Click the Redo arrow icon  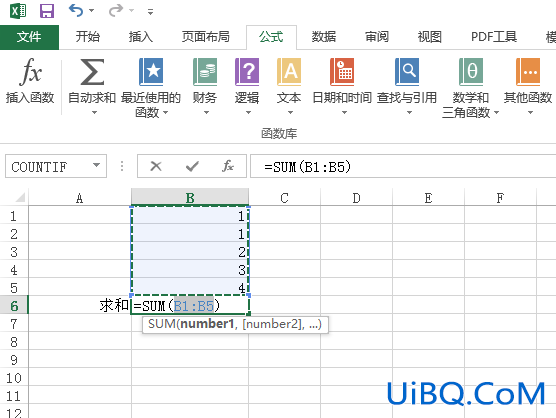click(116, 11)
